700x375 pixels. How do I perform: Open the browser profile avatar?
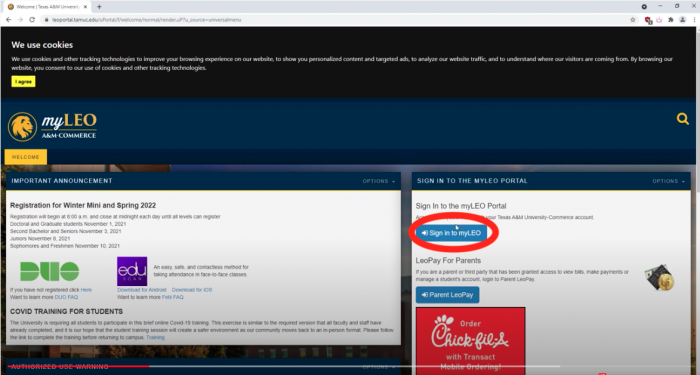(682, 20)
